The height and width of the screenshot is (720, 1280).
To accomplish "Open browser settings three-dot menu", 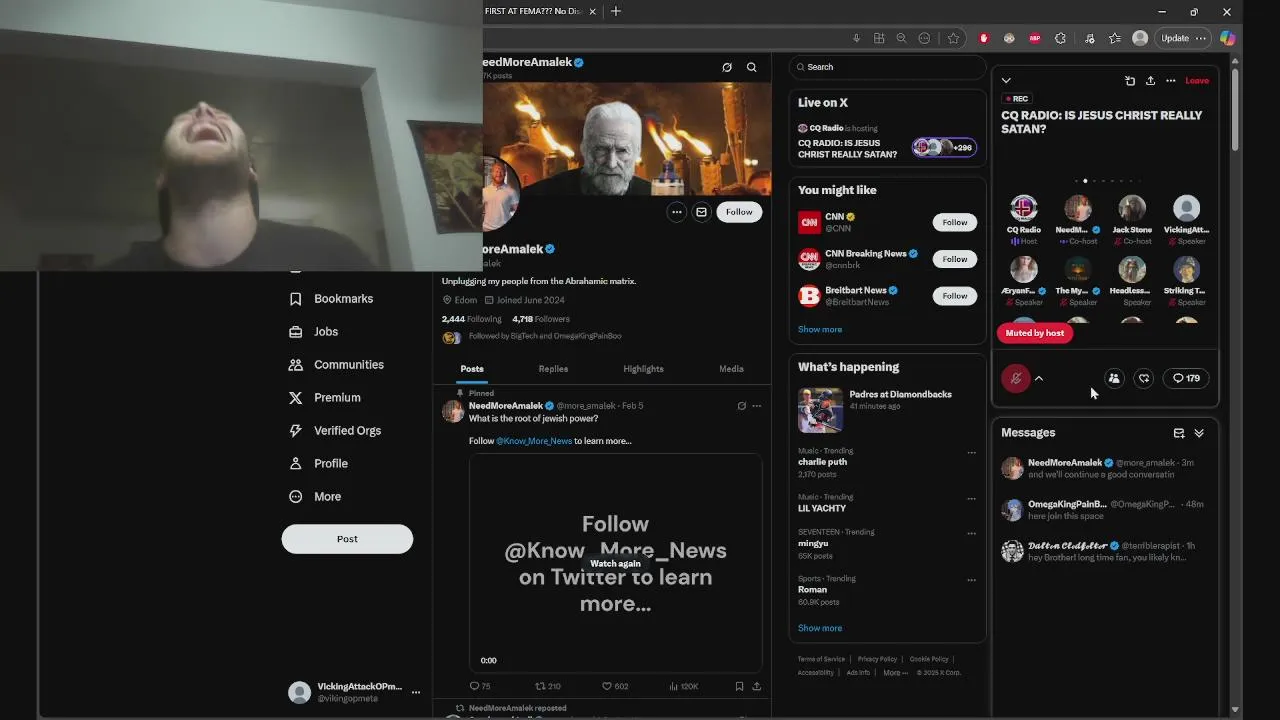I will [x=1201, y=38].
